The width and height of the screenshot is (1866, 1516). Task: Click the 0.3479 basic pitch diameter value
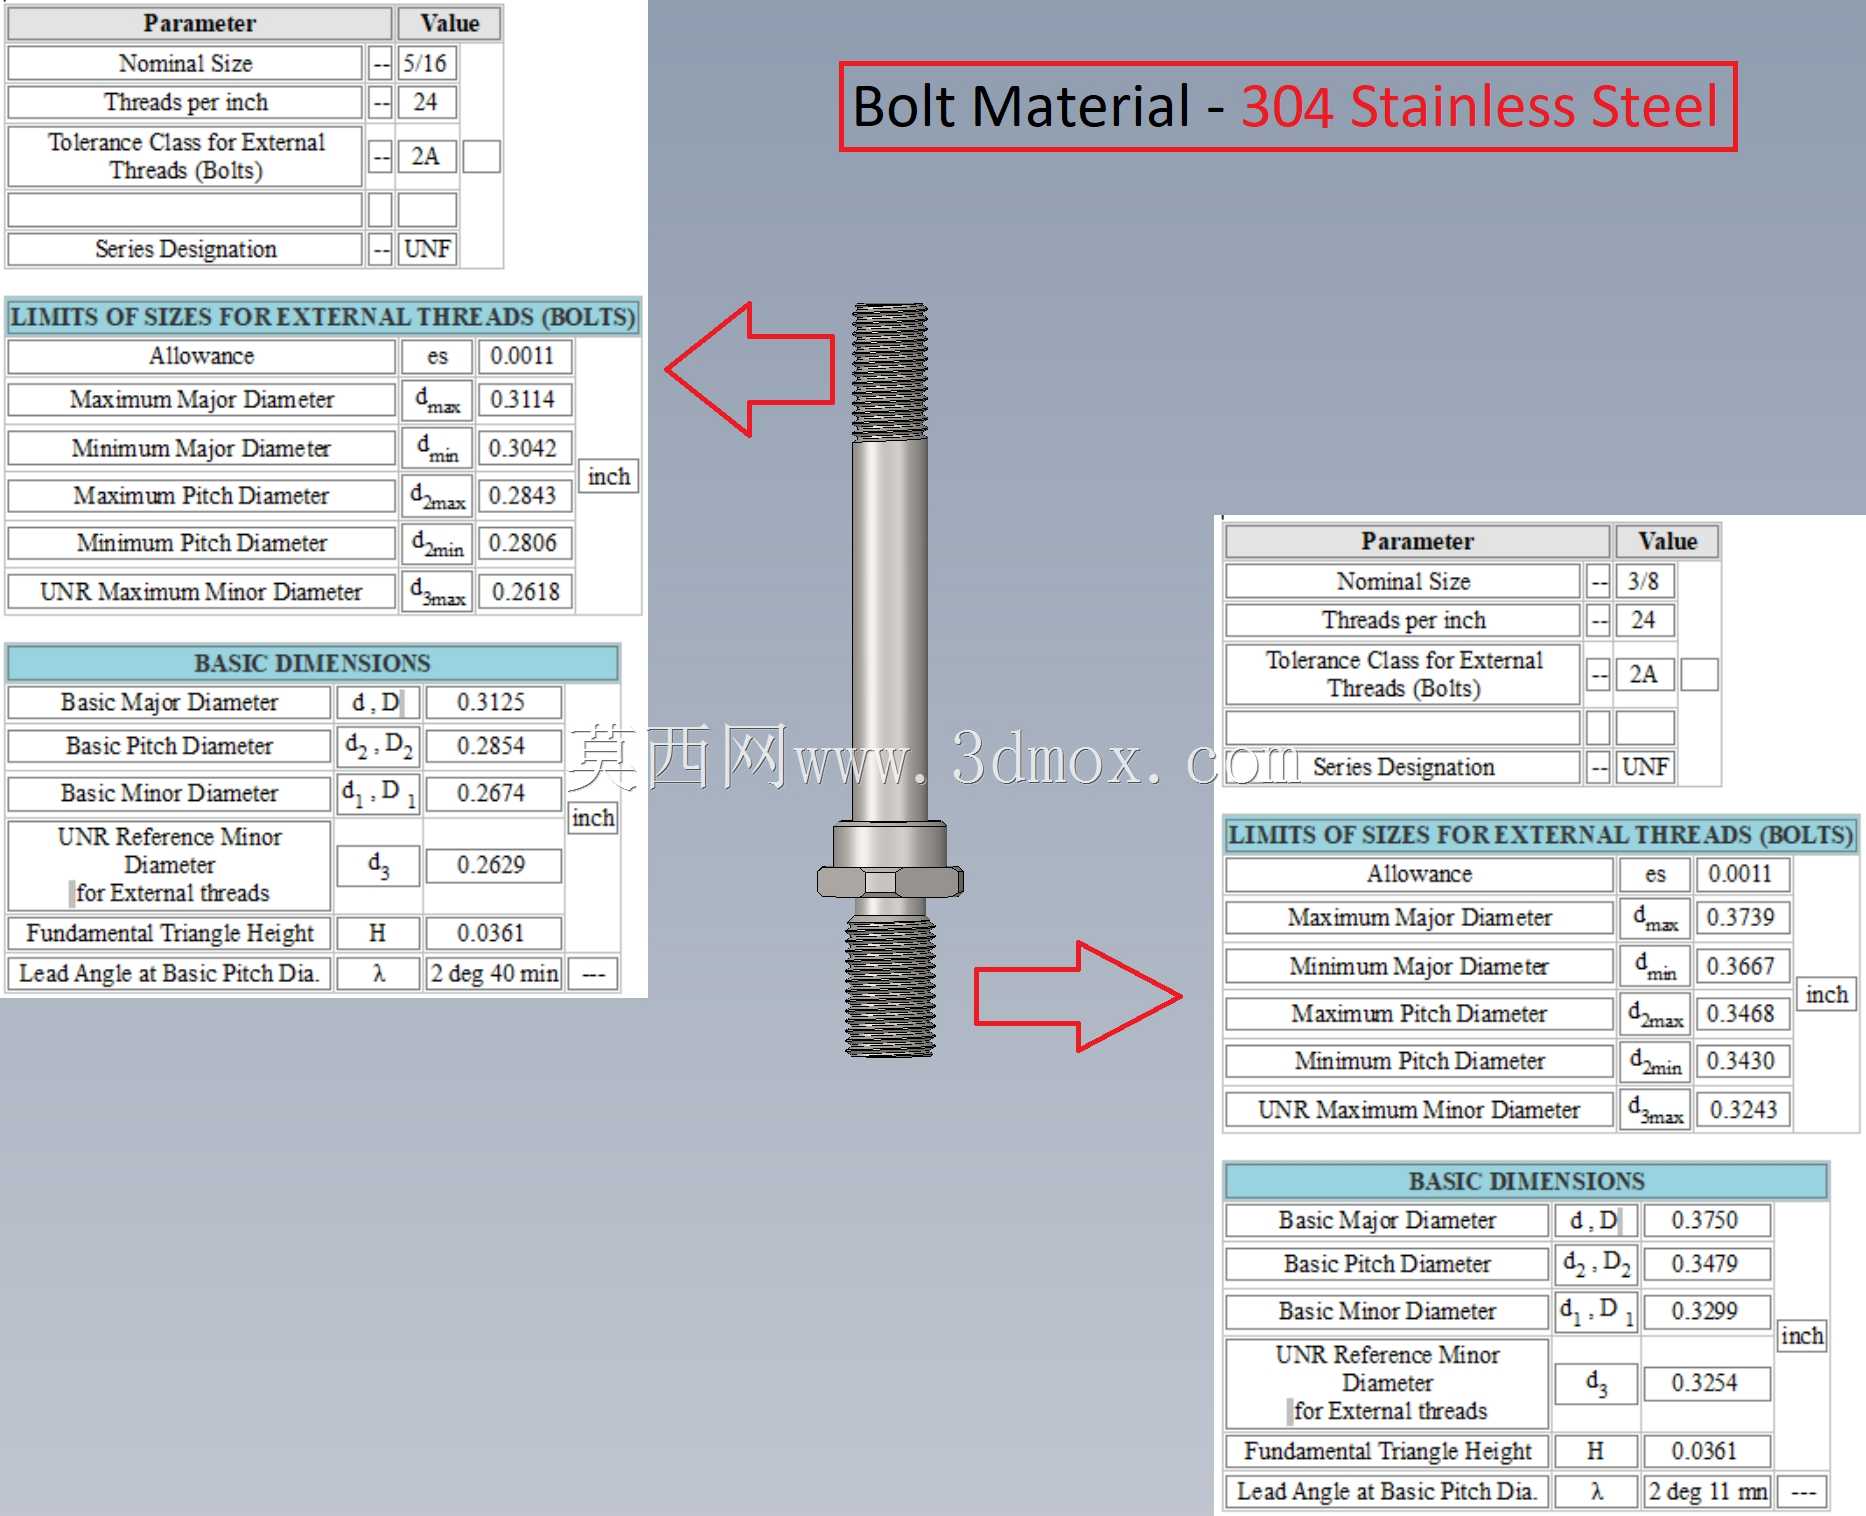click(1706, 1264)
